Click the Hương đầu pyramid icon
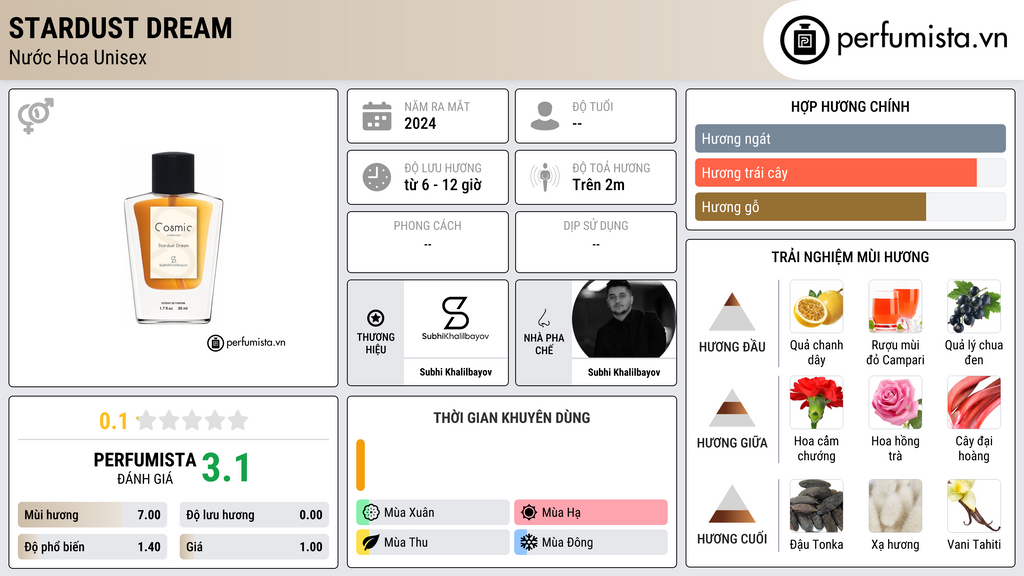This screenshot has height=576, width=1024. click(732, 312)
